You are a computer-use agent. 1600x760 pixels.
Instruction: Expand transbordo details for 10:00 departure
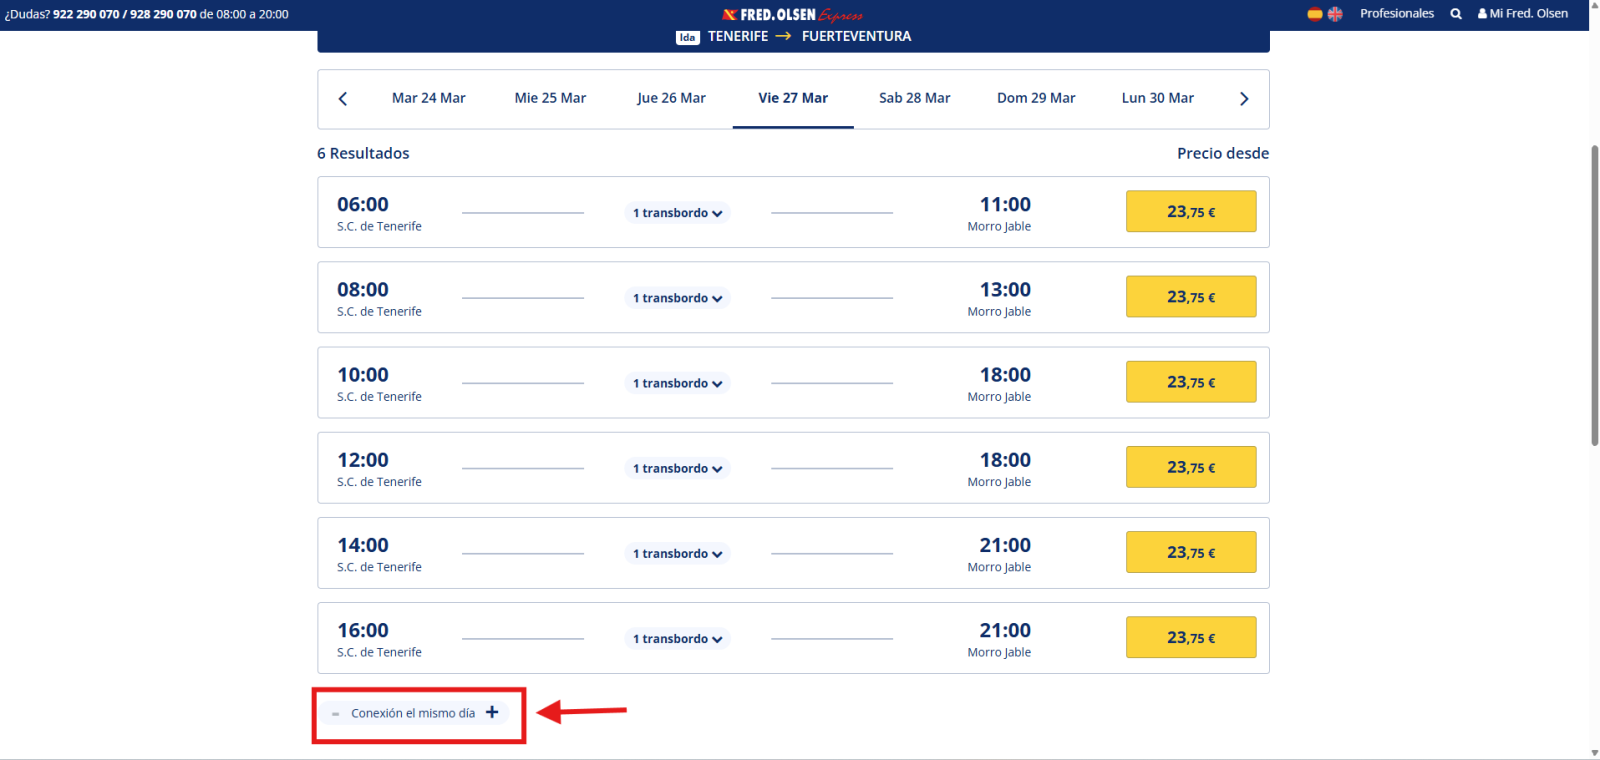pyautogui.click(x=677, y=383)
